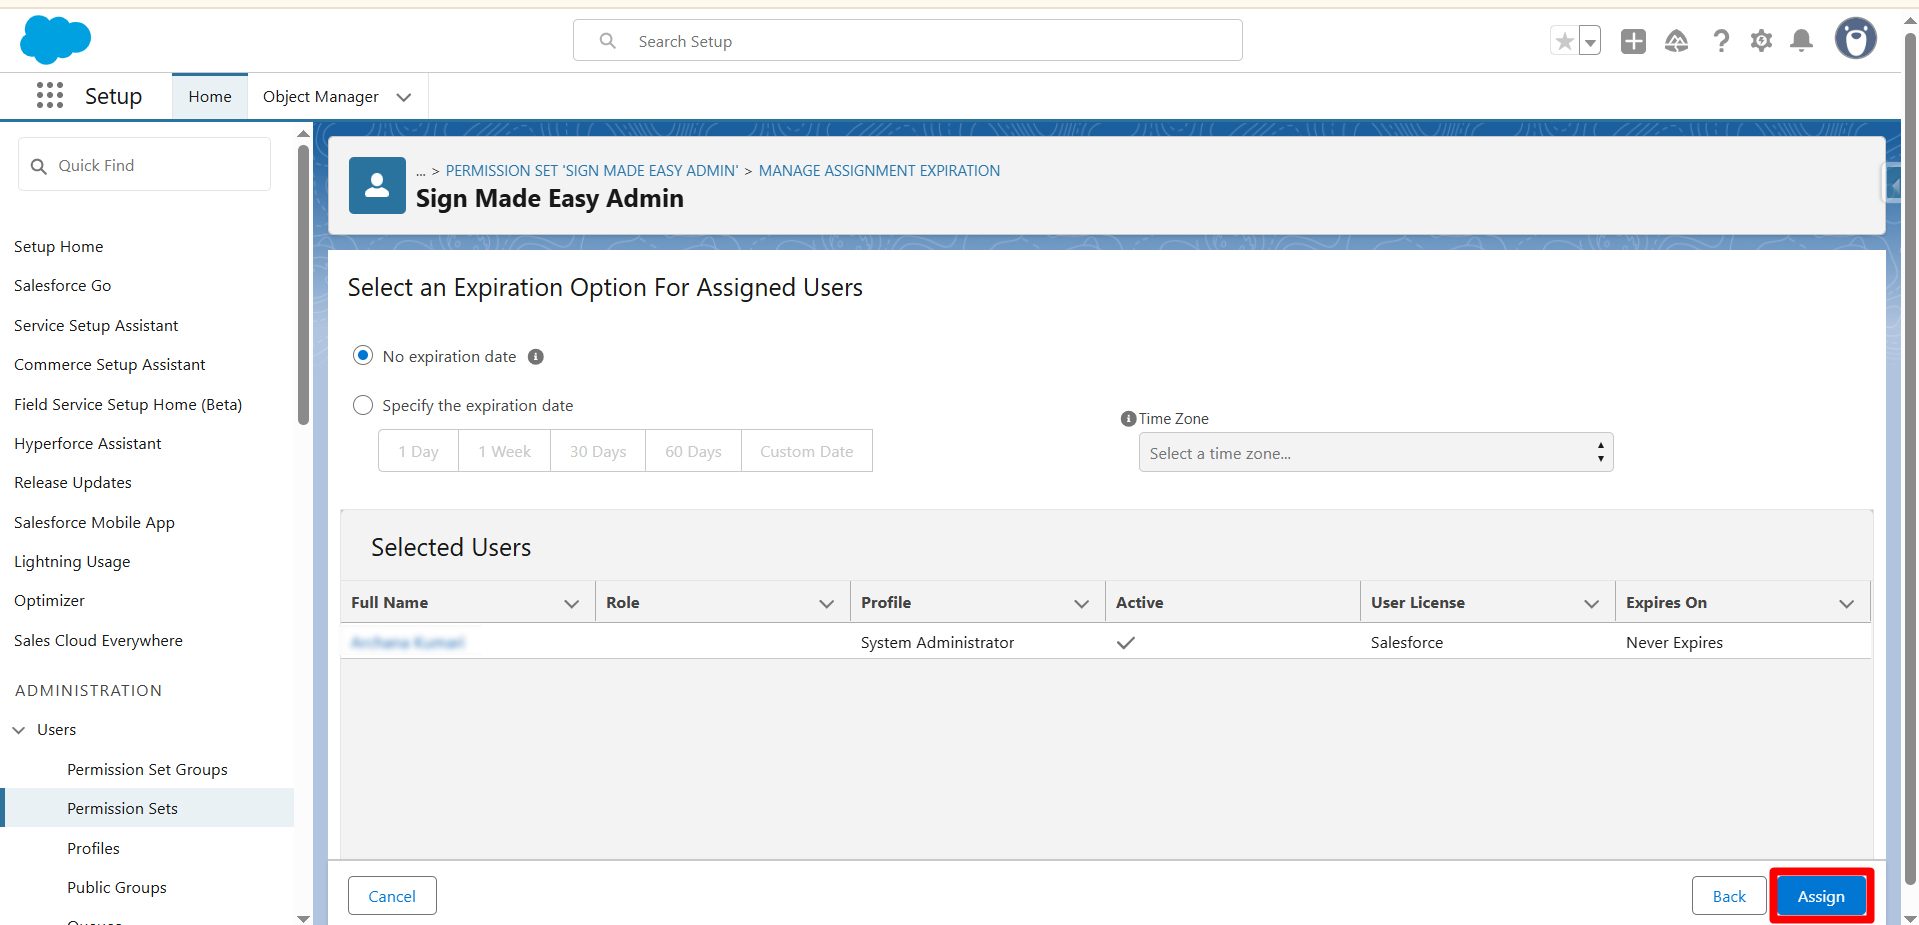
Task: Open the Permission Set 'Sign Made Easy Admin' breadcrumb
Action: point(592,171)
